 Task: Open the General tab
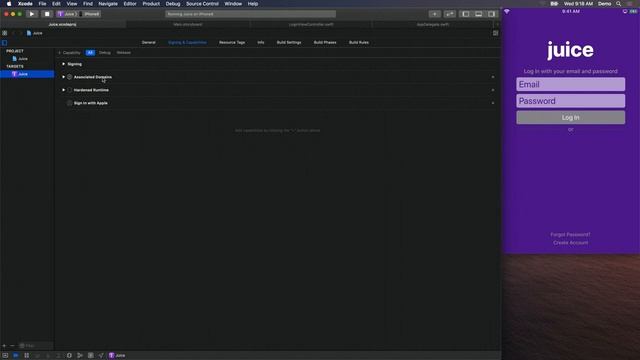pos(149,42)
